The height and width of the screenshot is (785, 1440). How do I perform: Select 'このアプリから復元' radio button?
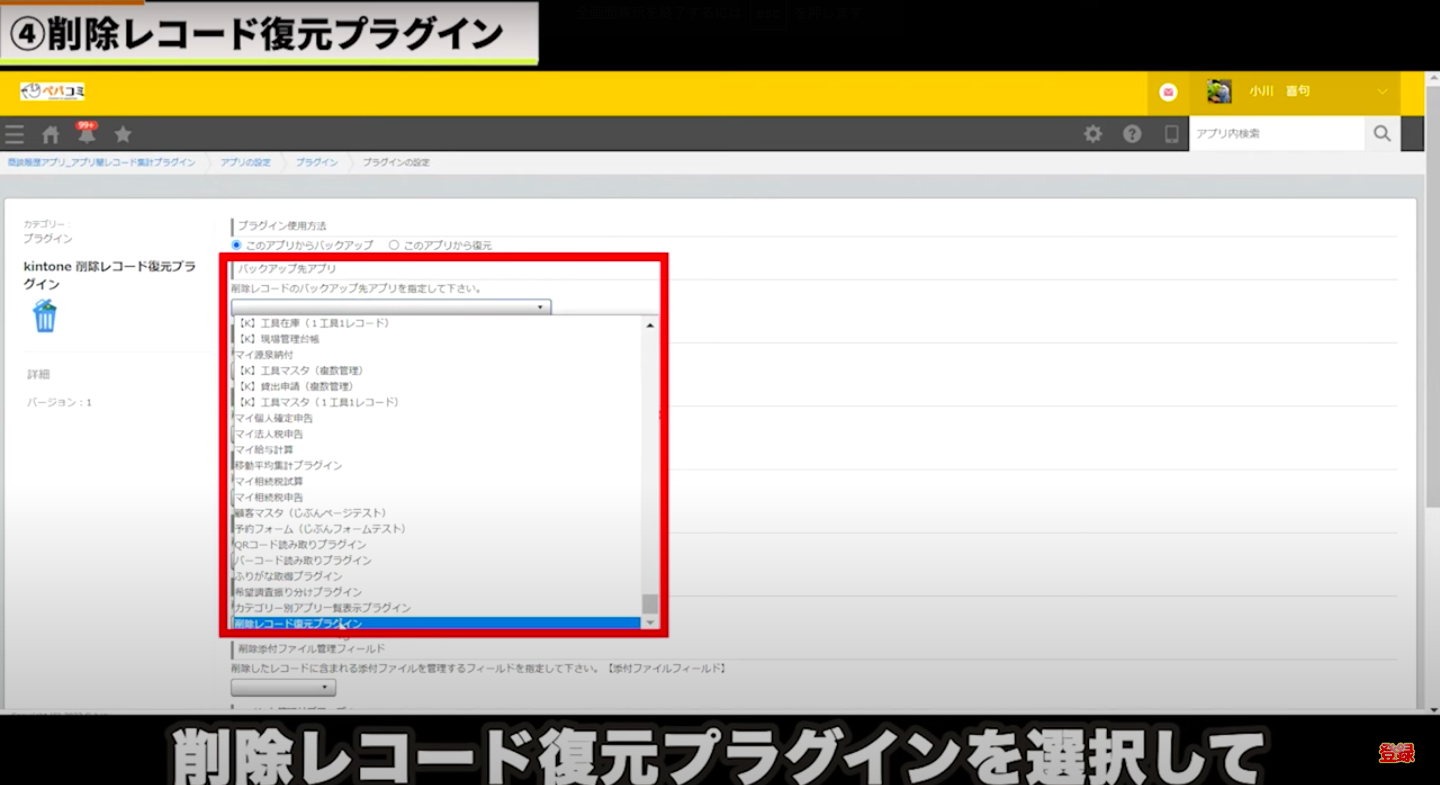[394, 245]
